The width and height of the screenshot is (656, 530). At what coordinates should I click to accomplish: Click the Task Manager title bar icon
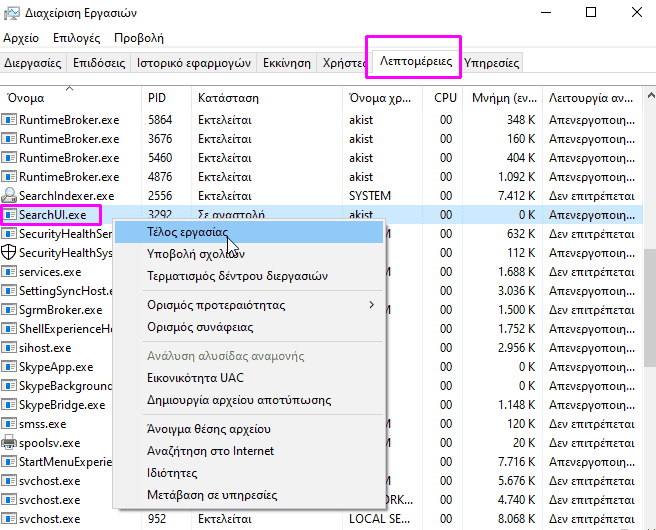tap(11, 13)
